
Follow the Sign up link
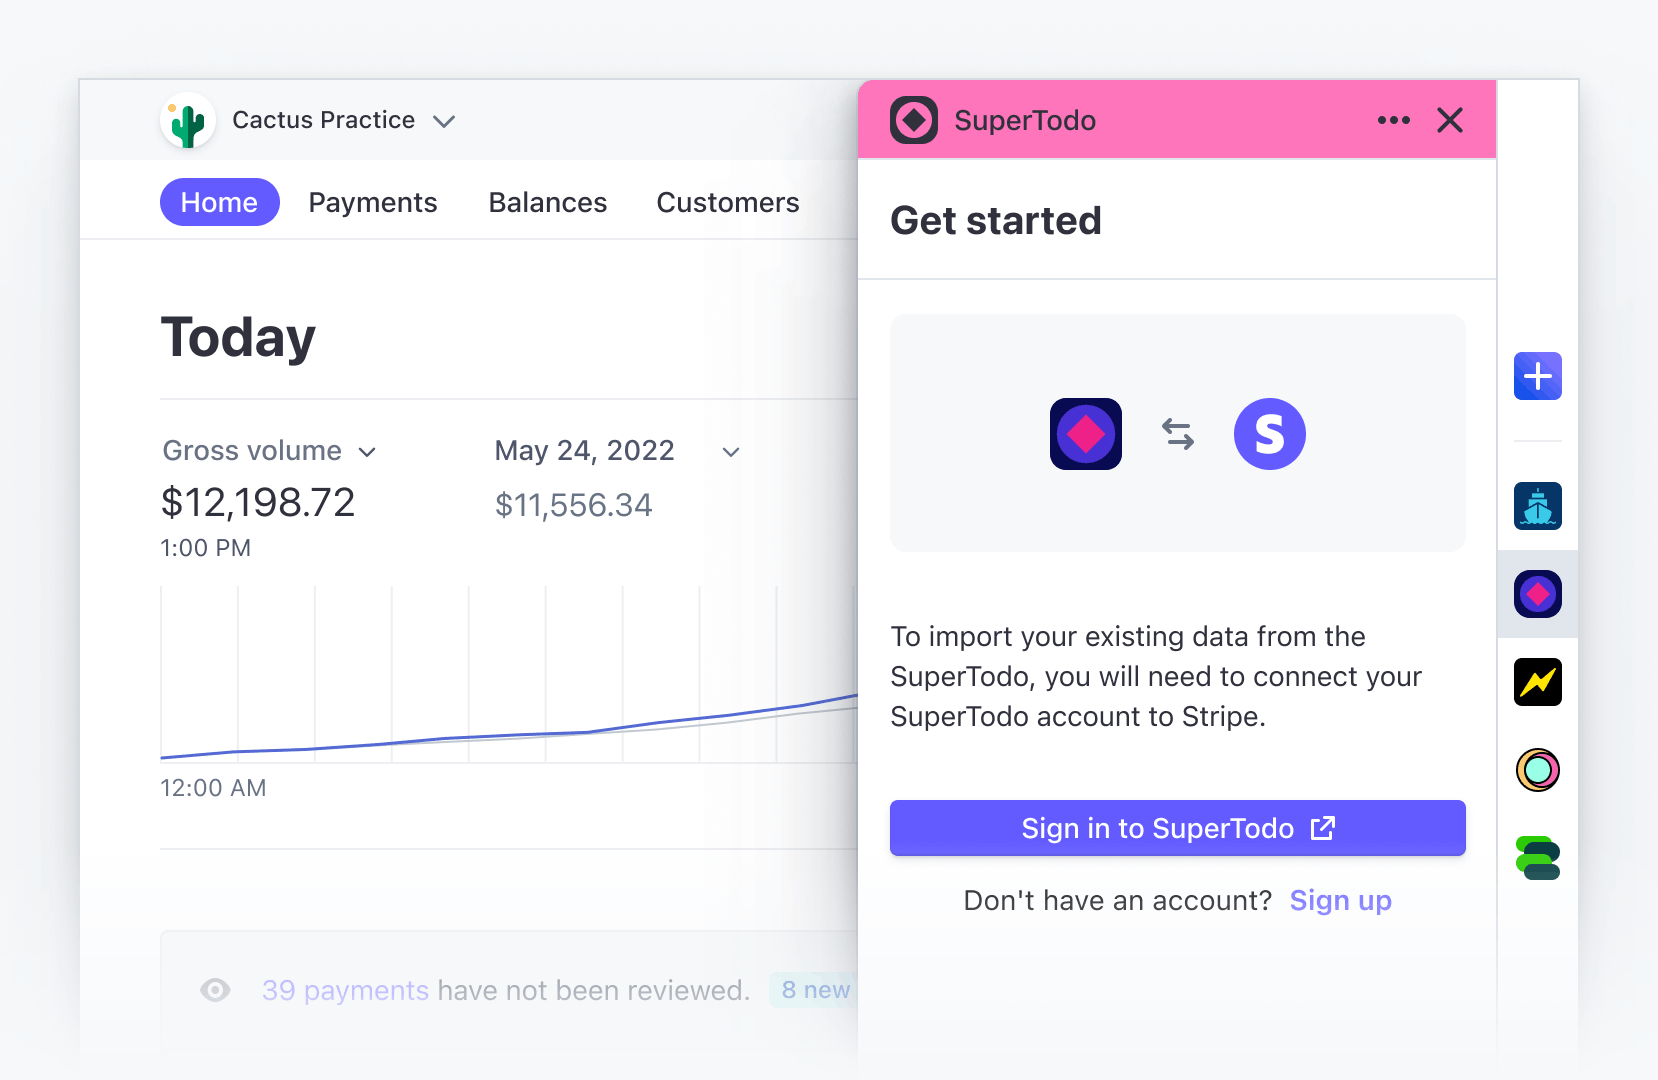click(x=1340, y=901)
